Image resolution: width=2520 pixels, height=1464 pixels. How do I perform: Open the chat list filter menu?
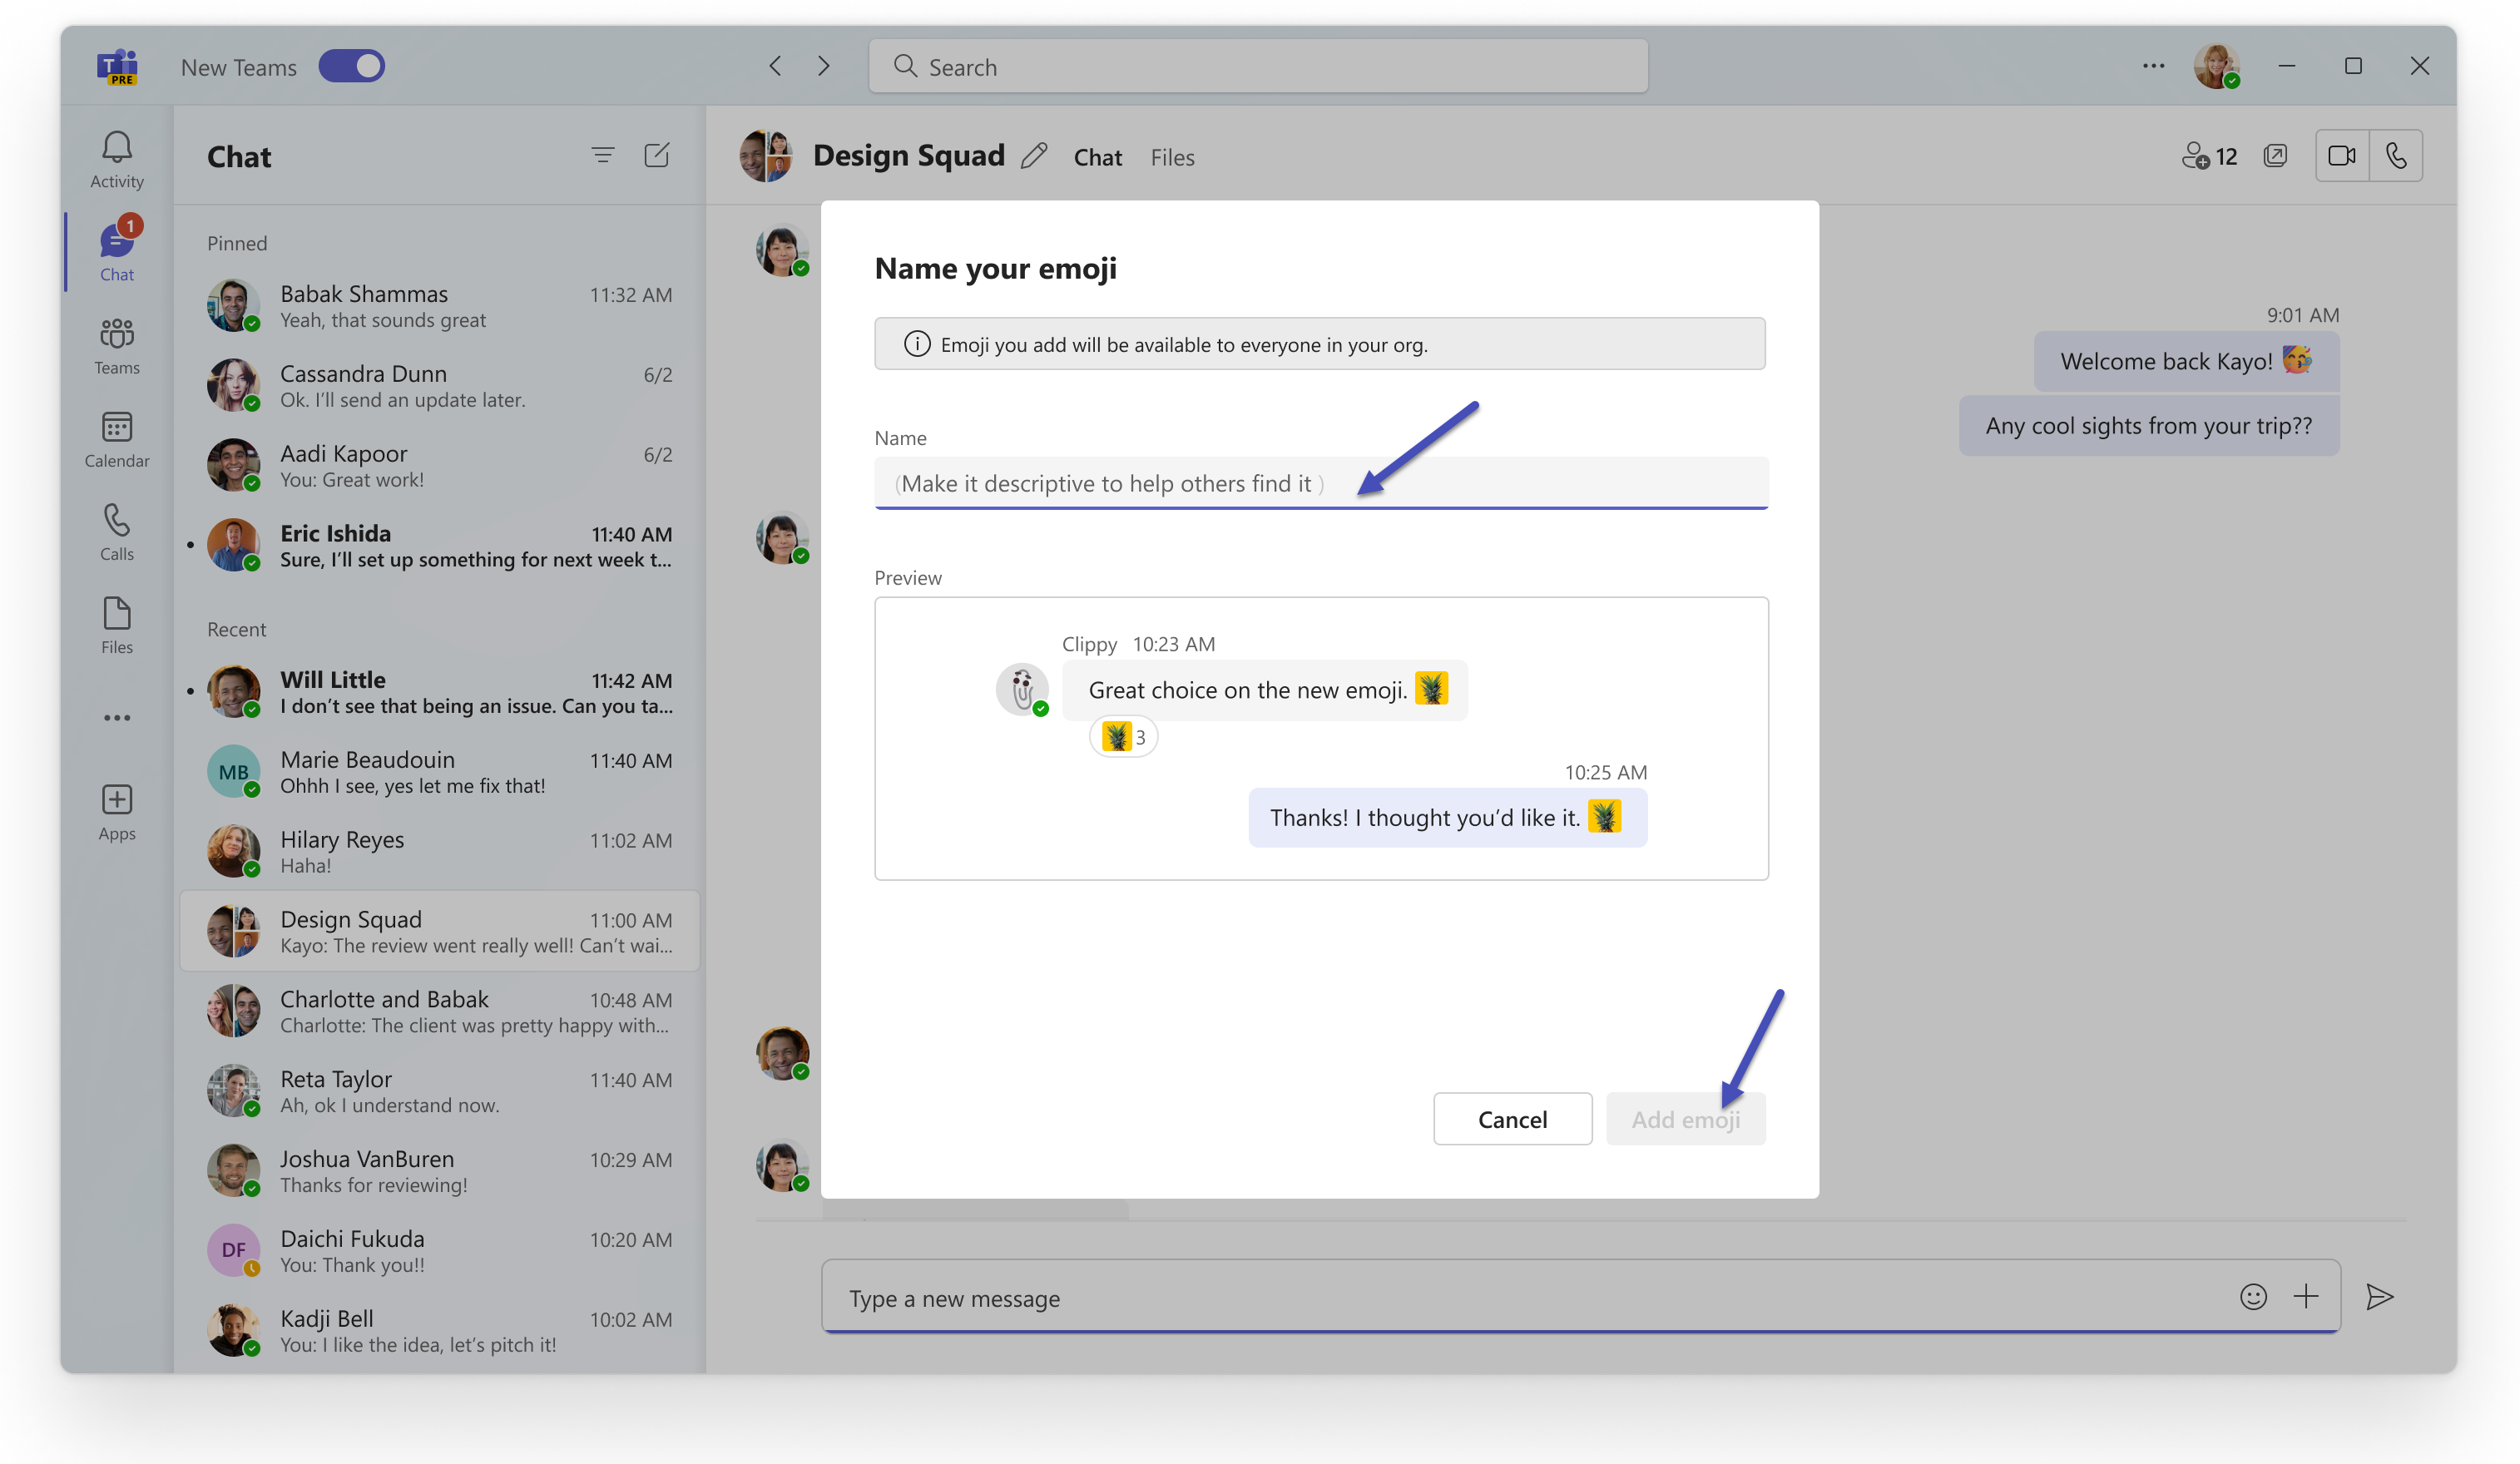click(602, 155)
